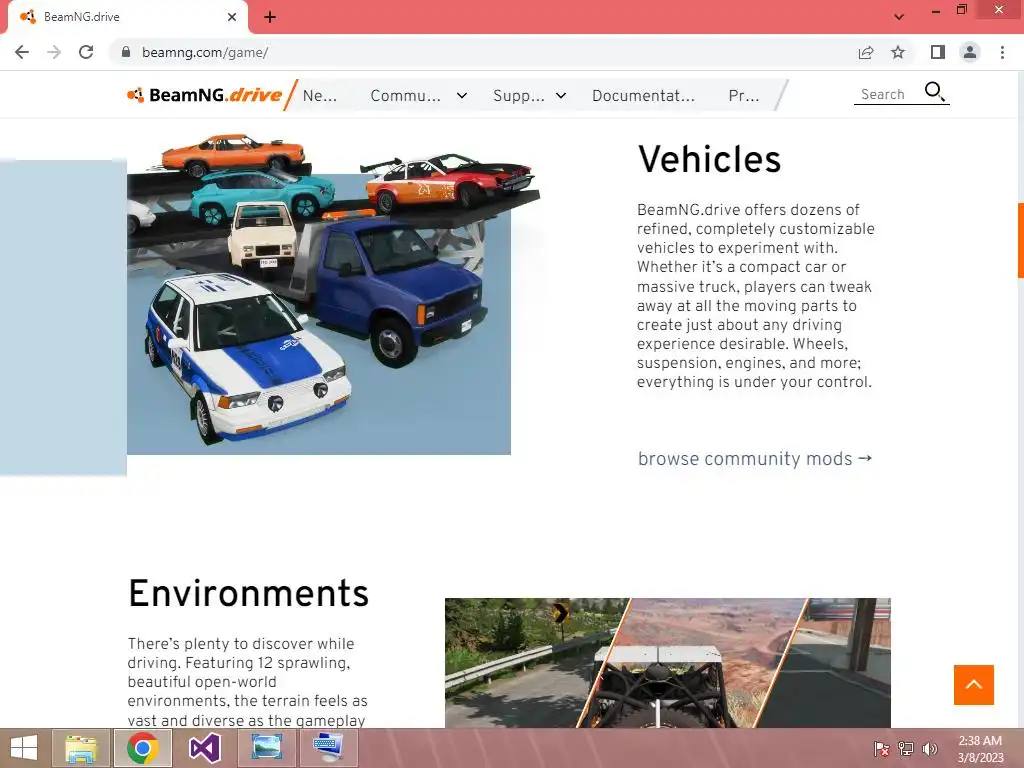Click the Vehicles heading
The image size is (1024, 768).
(x=709, y=159)
